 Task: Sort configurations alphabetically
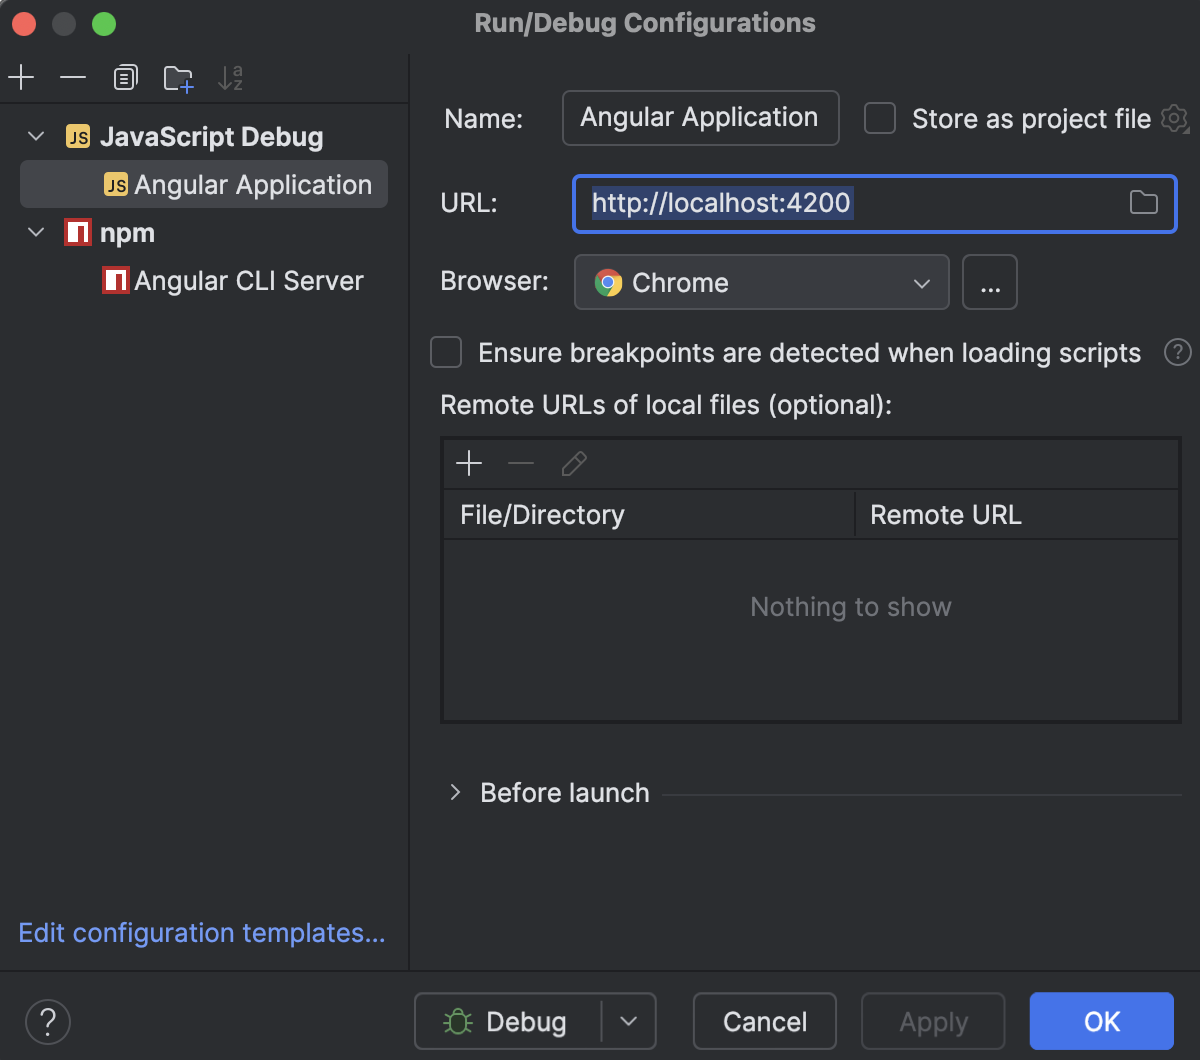point(230,77)
